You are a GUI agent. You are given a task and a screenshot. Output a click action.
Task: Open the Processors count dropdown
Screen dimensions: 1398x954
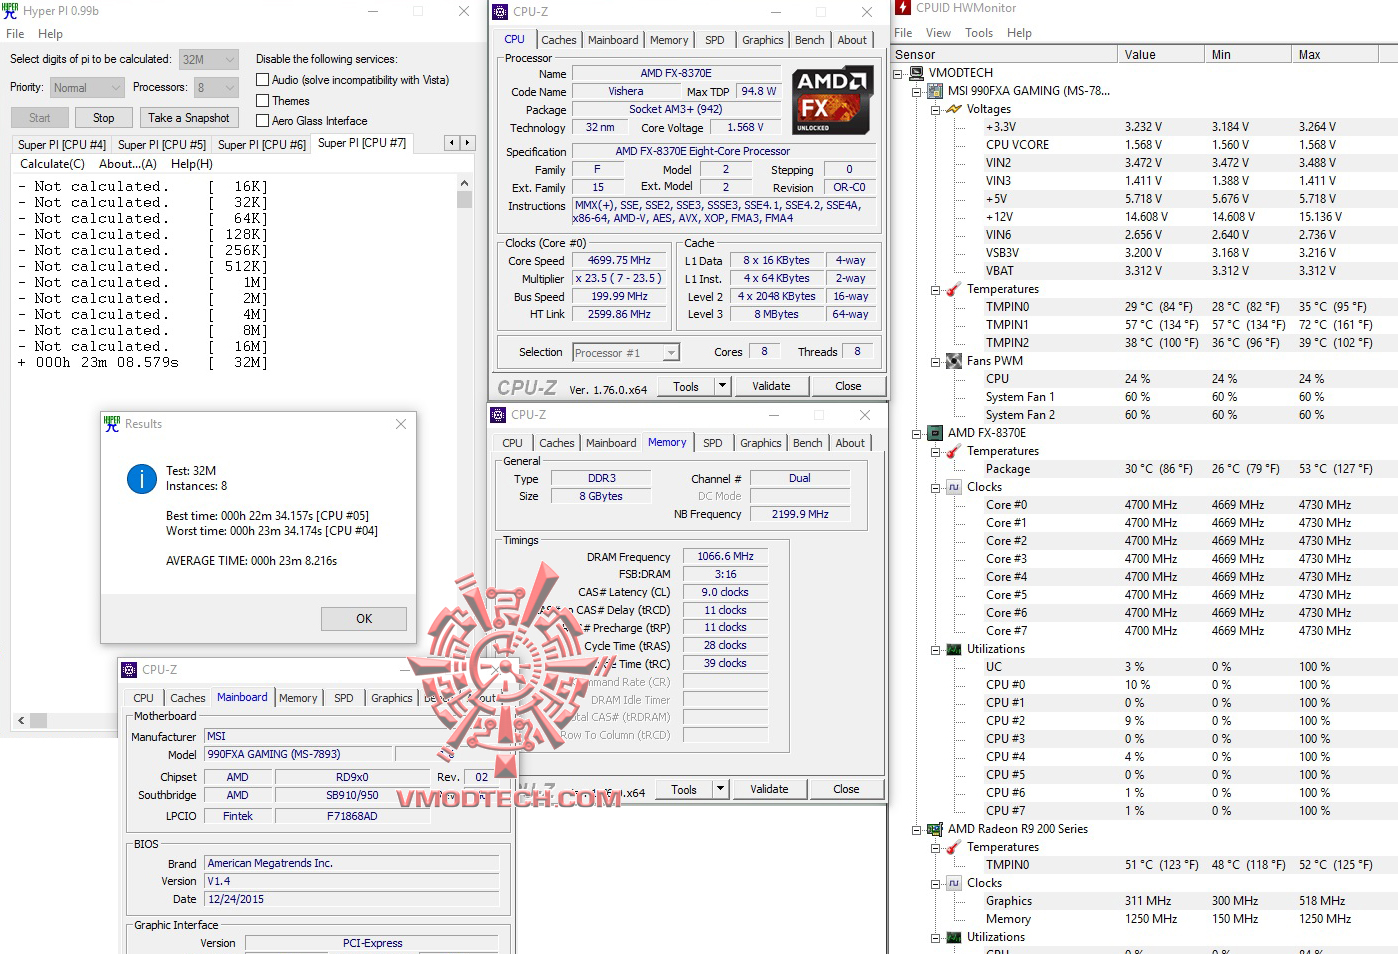tap(216, 88)
